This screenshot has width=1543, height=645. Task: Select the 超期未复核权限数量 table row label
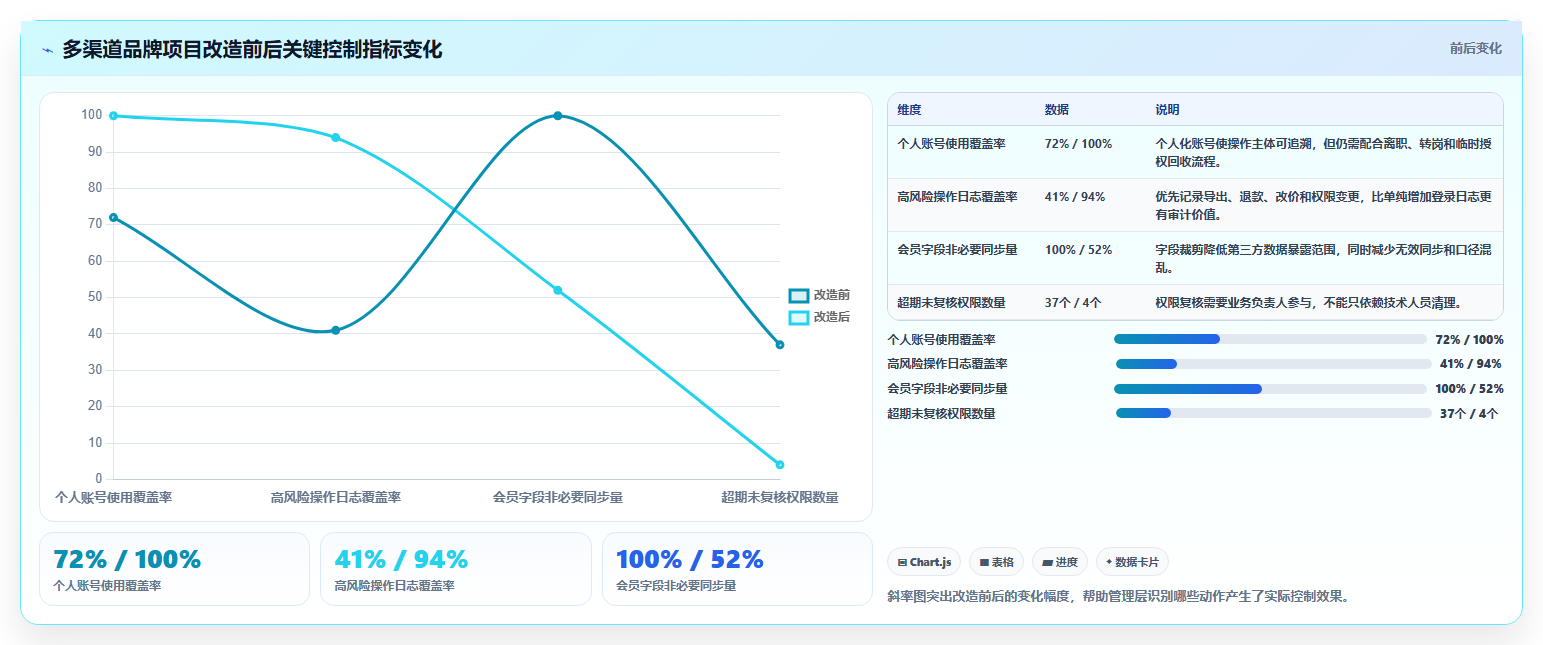951,302
